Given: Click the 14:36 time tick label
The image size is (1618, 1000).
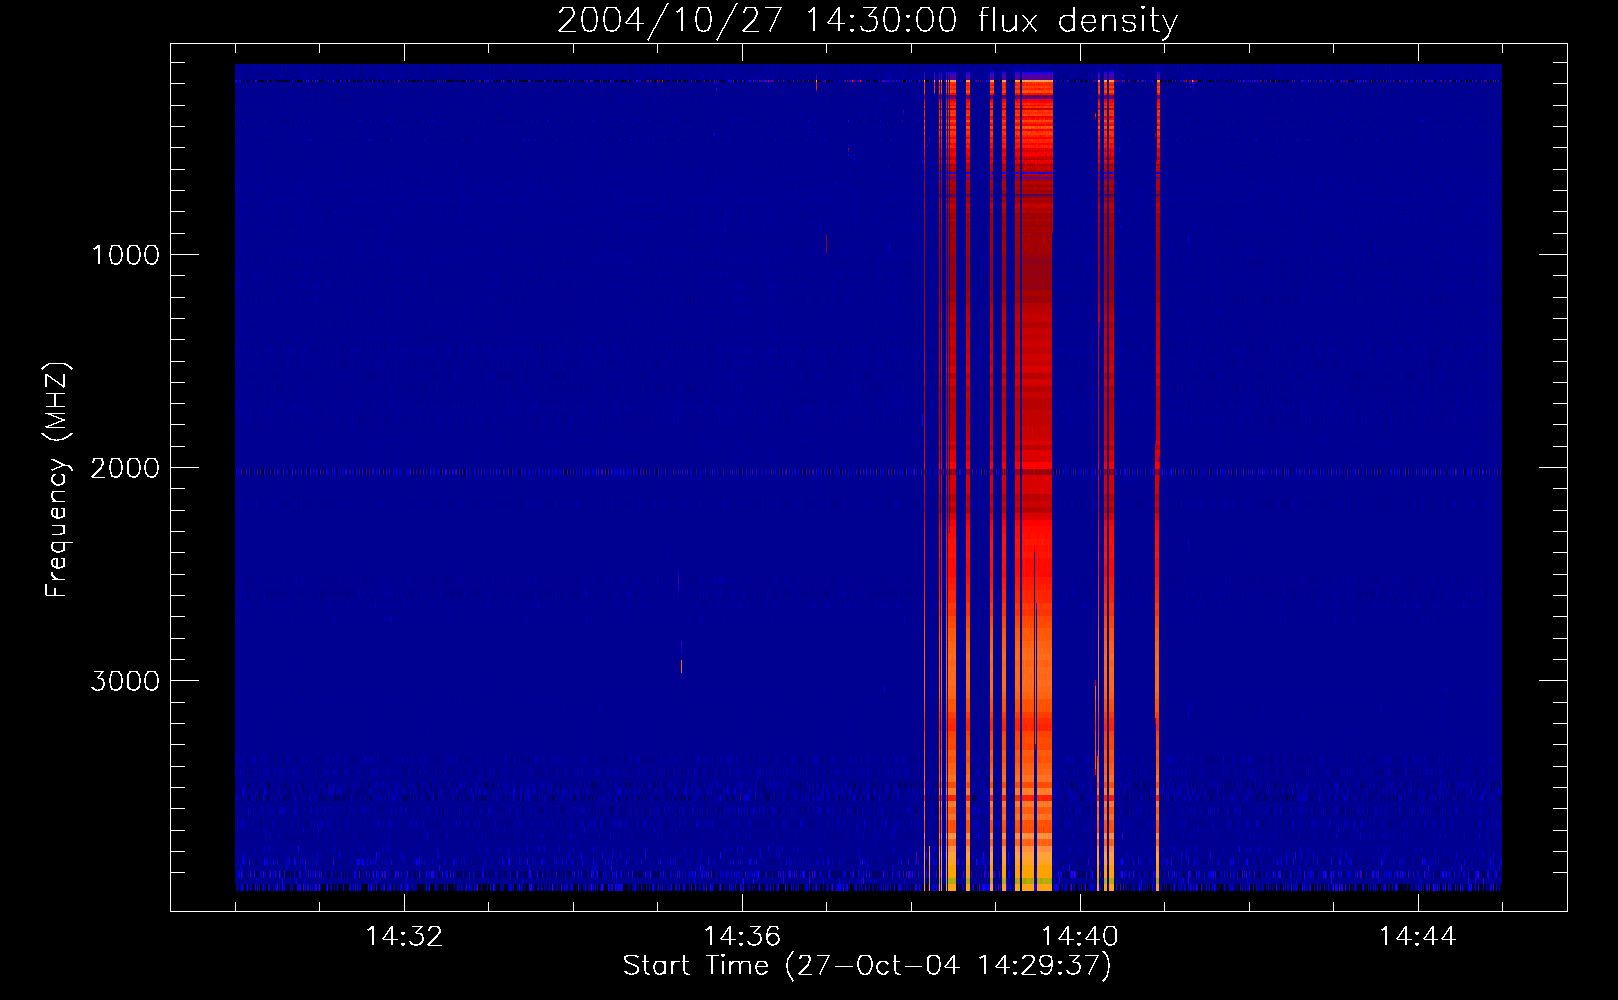Looking at the screenshot, I should click(742, 937).
